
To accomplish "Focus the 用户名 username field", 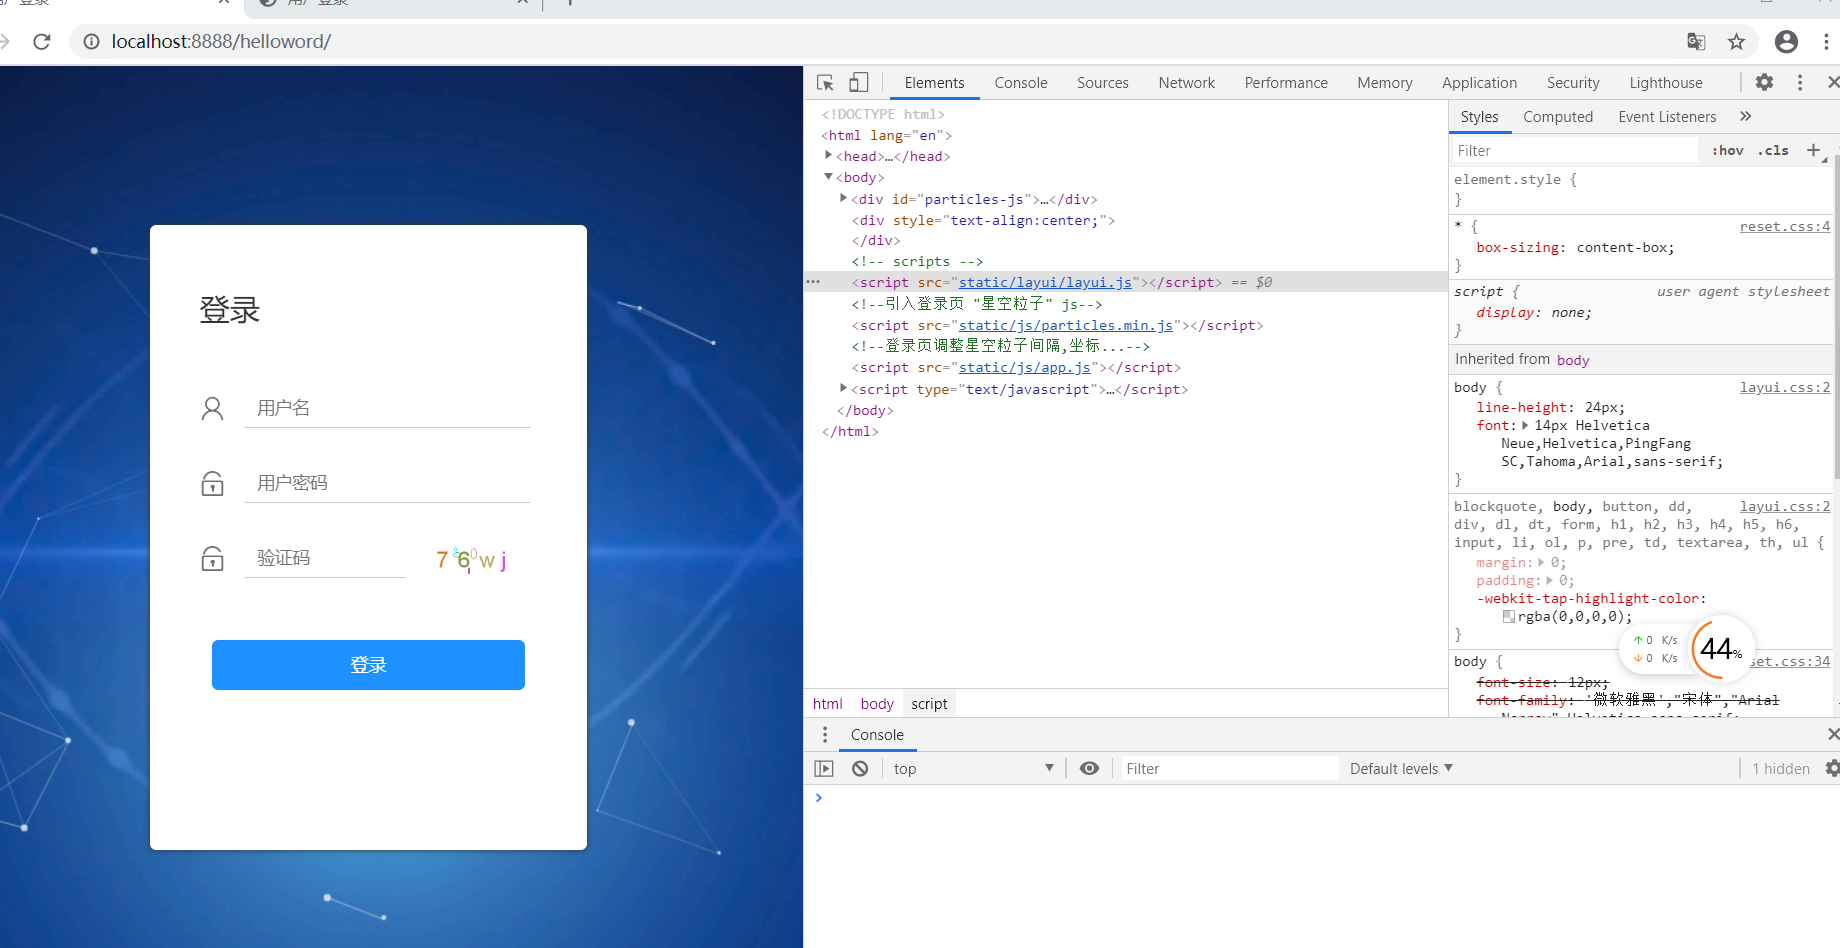I will 387,408.
